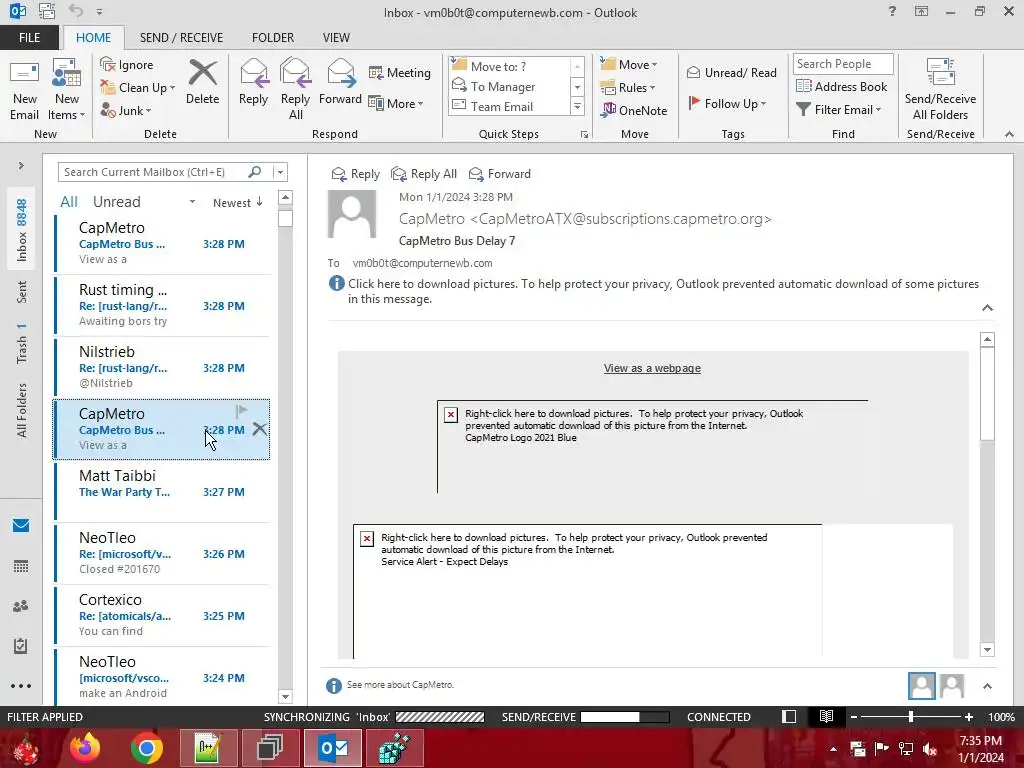Open the Filter Email dropdown

839,110
